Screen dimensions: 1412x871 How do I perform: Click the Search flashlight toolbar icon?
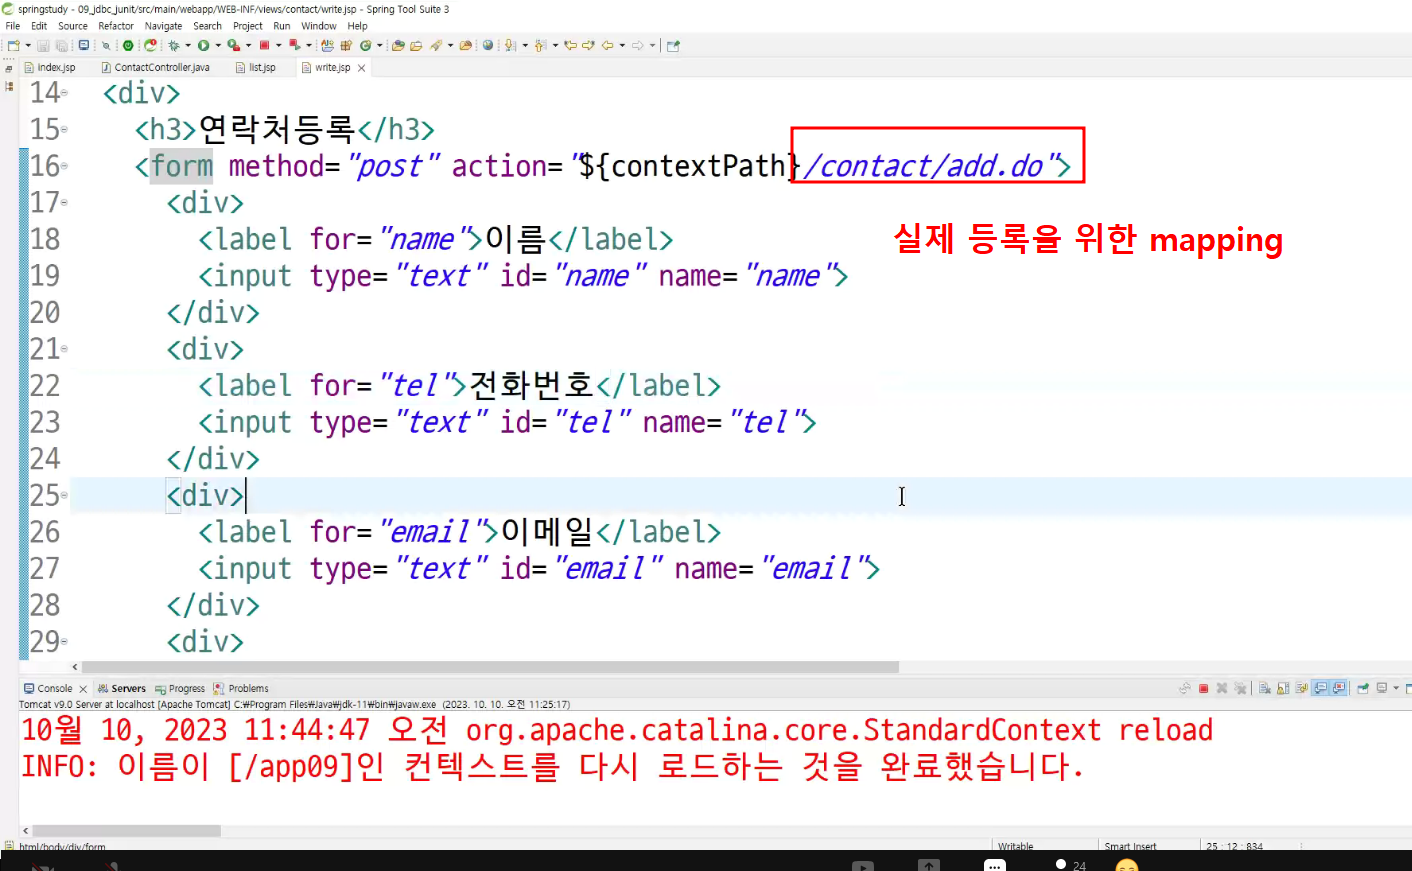tap(435, 45)
